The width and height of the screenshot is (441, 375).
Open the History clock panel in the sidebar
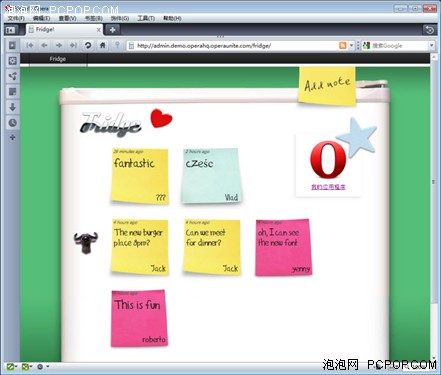point(13,122)
